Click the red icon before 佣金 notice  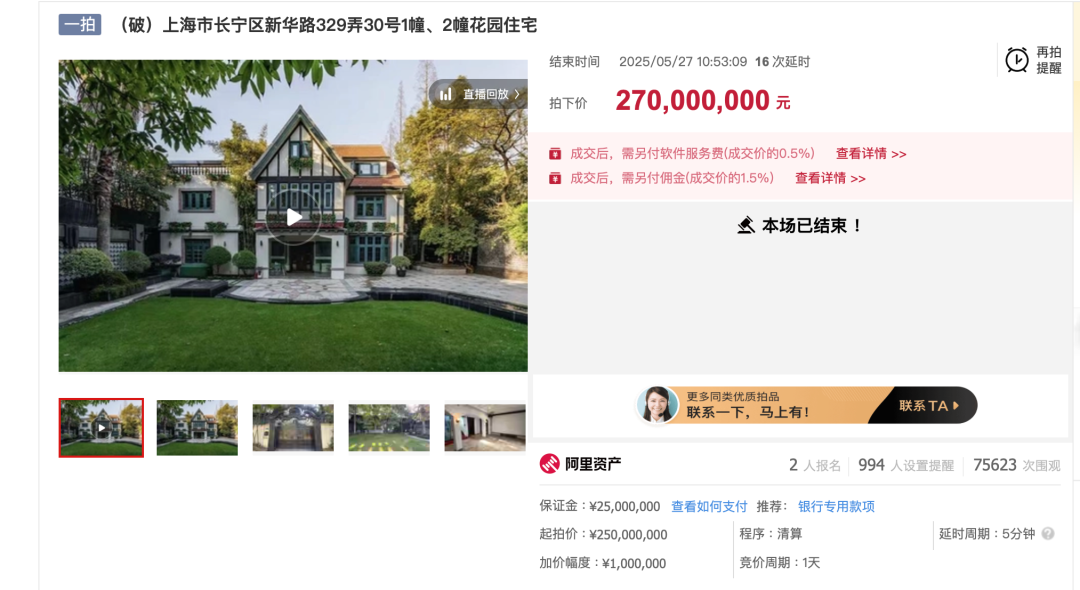(x=555, y=178)
